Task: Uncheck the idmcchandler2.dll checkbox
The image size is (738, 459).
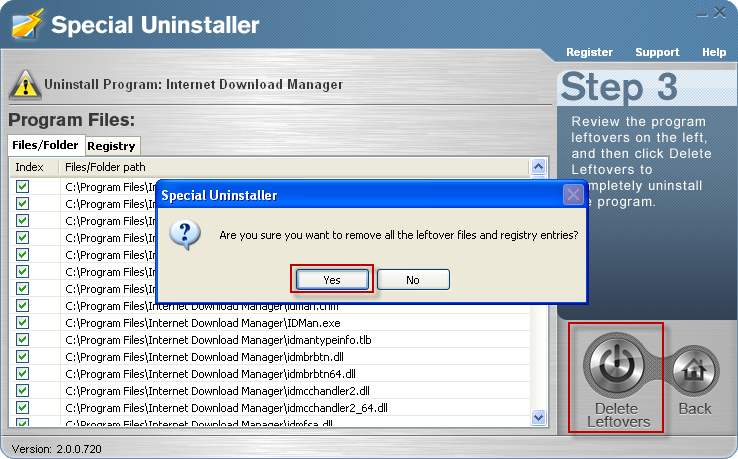Action: point(22,390)
